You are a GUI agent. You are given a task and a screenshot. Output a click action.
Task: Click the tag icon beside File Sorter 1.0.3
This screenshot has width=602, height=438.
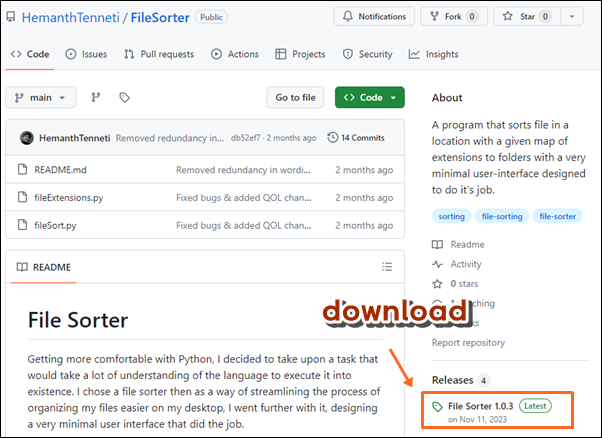point(437,407)
